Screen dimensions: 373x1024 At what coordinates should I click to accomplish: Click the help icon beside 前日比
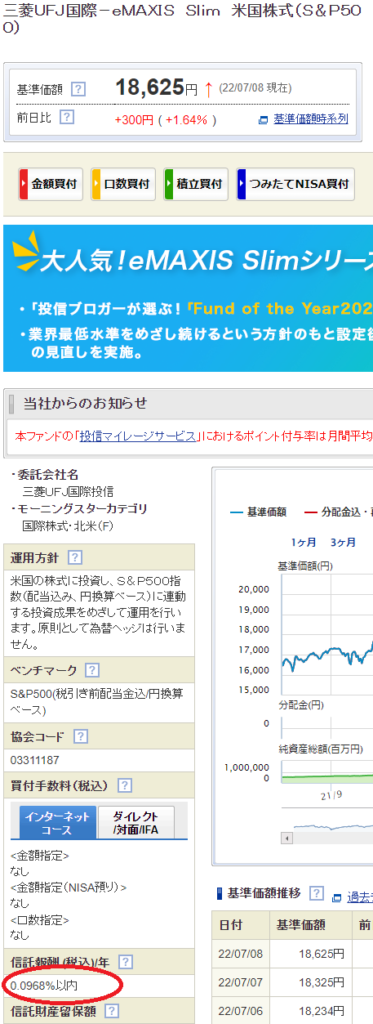67,117
